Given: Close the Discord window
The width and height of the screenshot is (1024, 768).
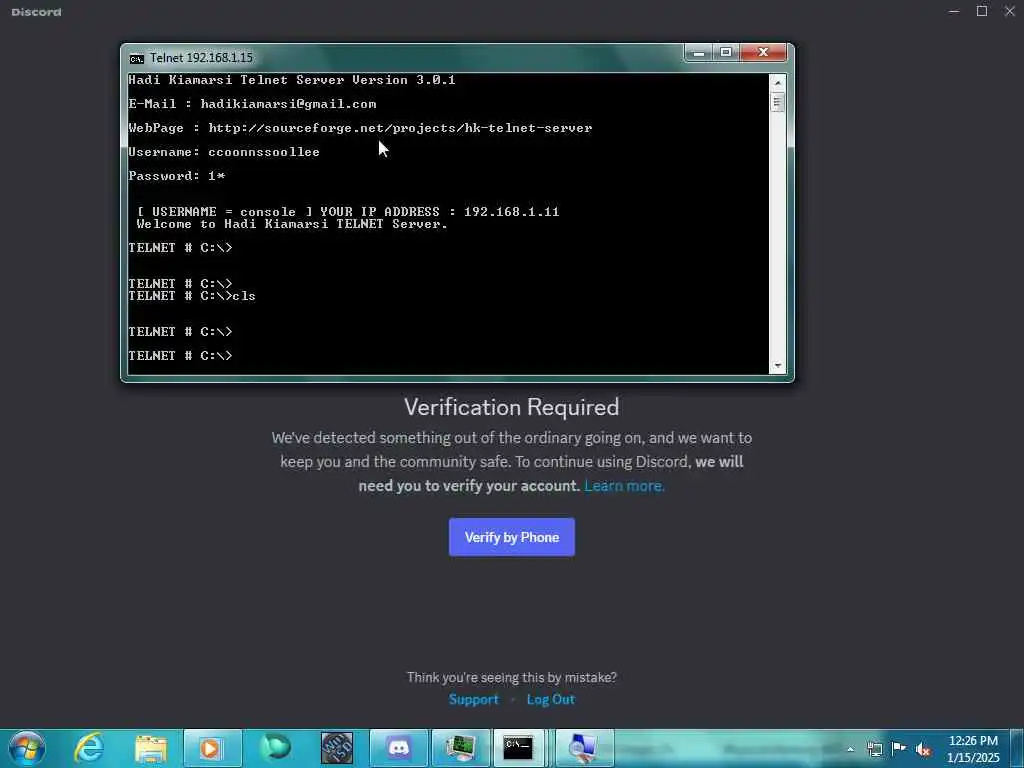Looking at the screenshot, I should click(1010, 11).
